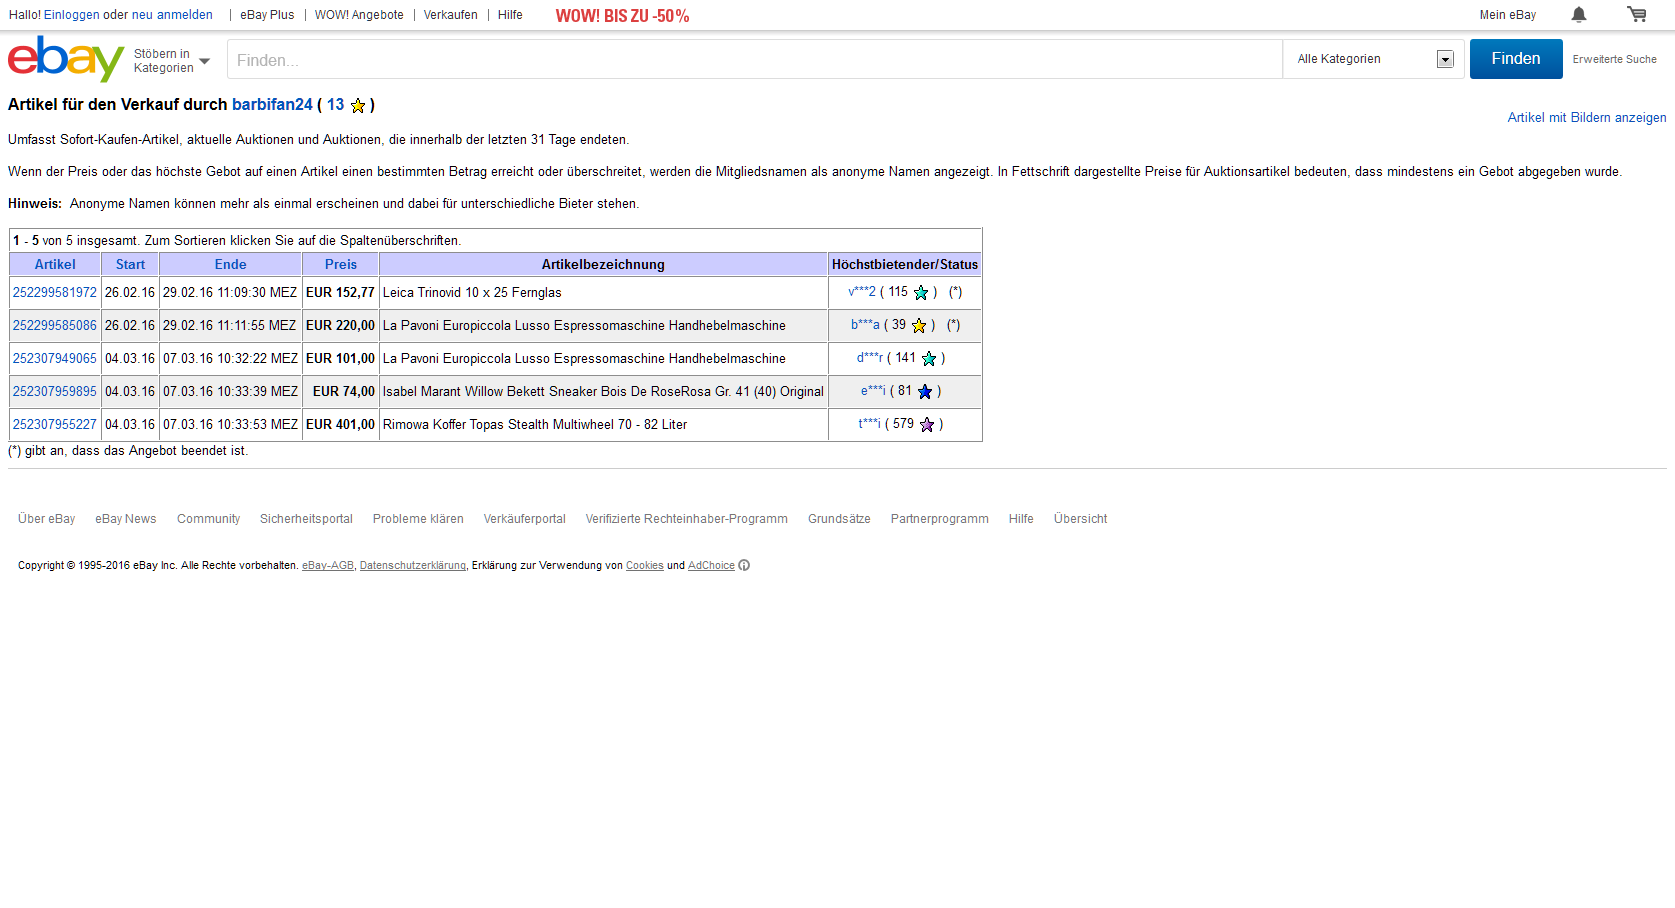Screen dimensions: 1675x908
Task: Open bidder d***r profile
Action: [x=870, y=358]
